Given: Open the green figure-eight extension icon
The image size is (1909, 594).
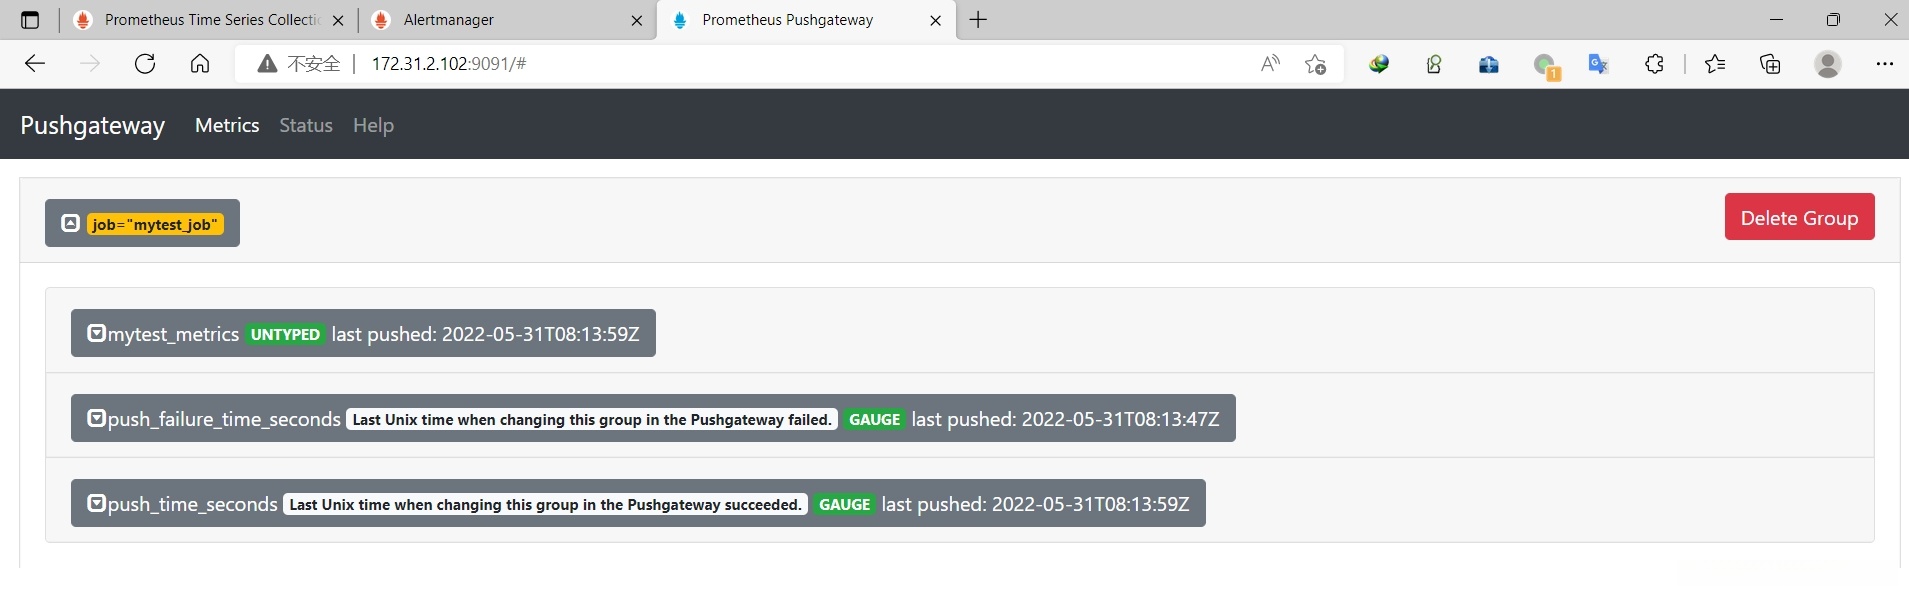Looking at the screenshot, I should (1434, 64).
